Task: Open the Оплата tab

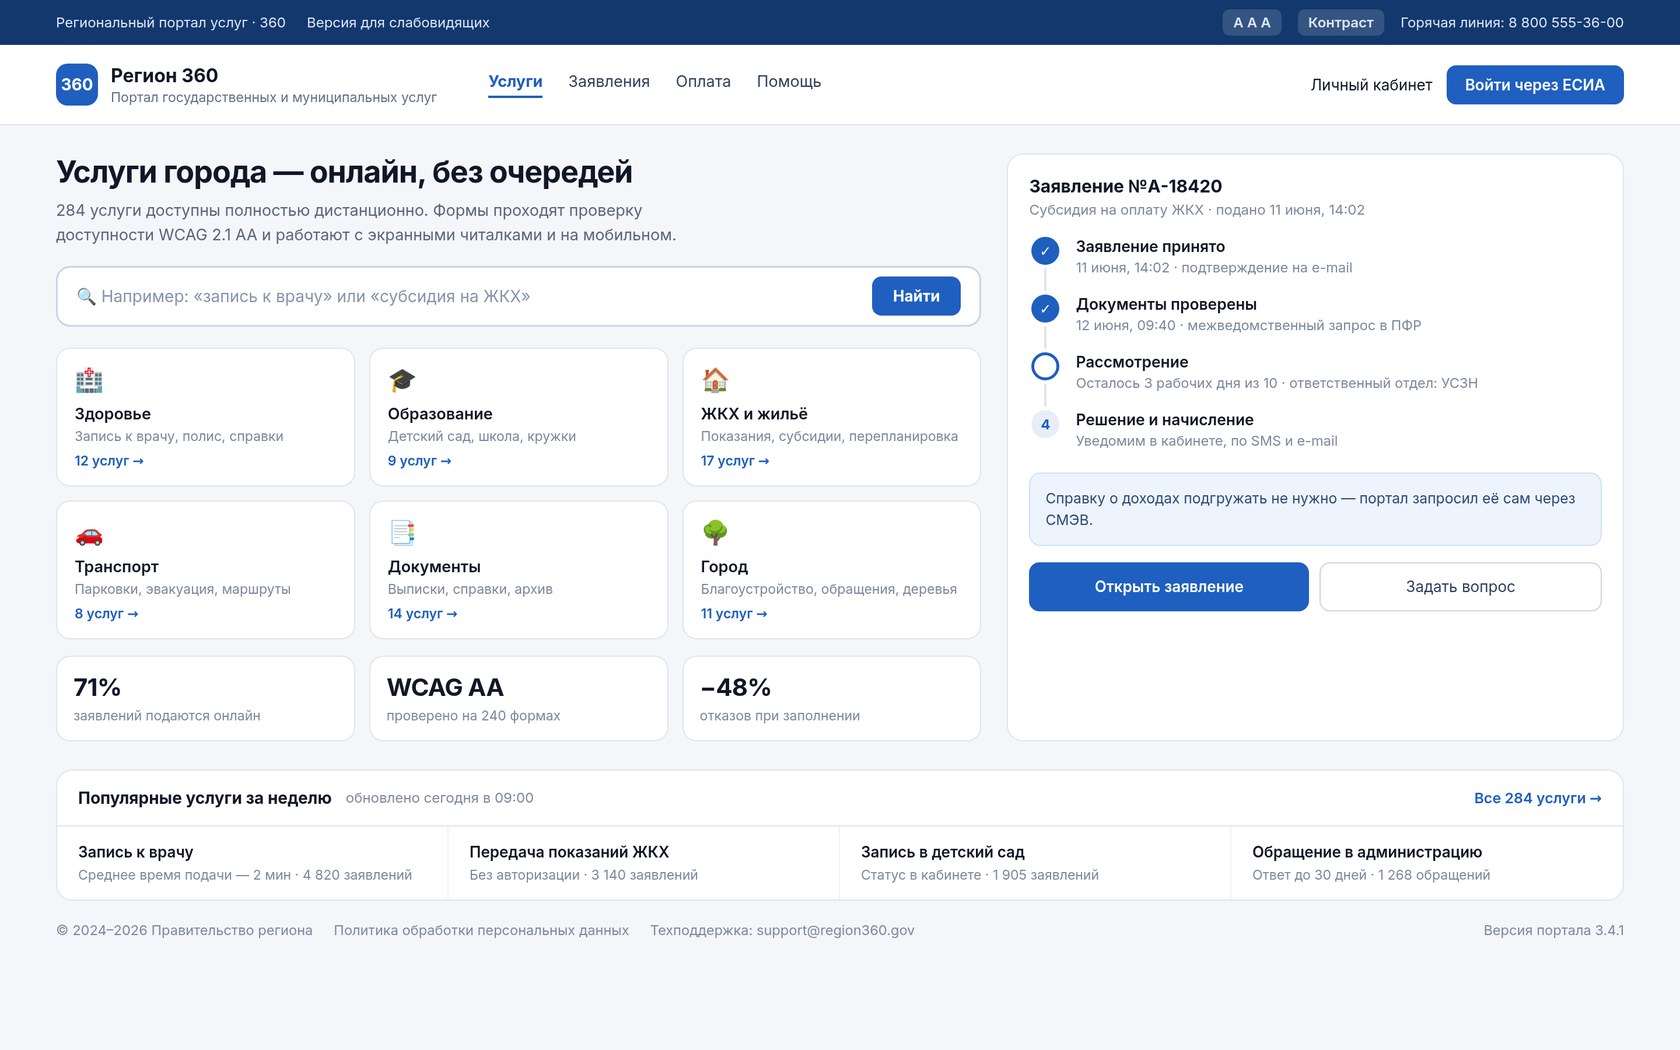Action: click(x=703, y=82)
